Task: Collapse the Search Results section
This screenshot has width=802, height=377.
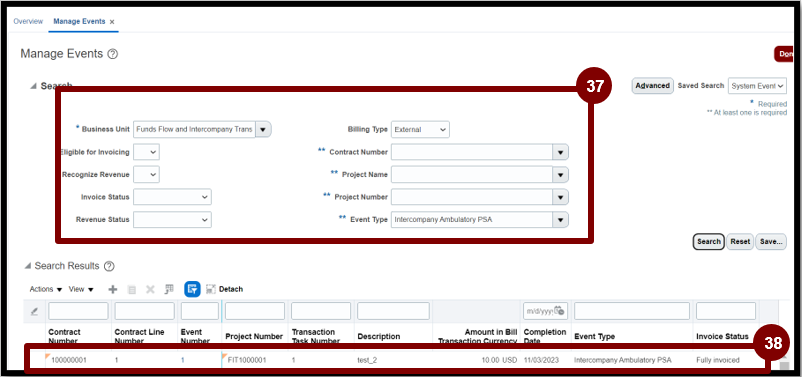Action: (x=27, y=267)
